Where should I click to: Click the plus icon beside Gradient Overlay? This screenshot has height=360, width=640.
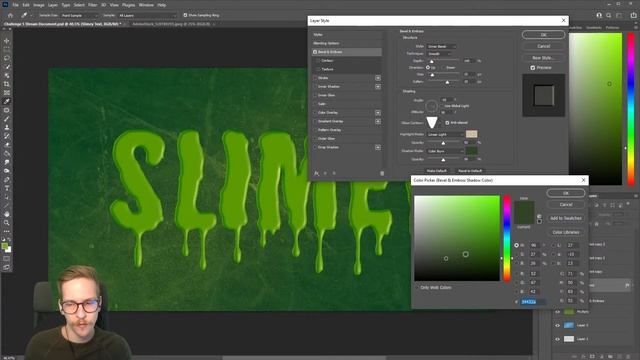coord(378,121)
